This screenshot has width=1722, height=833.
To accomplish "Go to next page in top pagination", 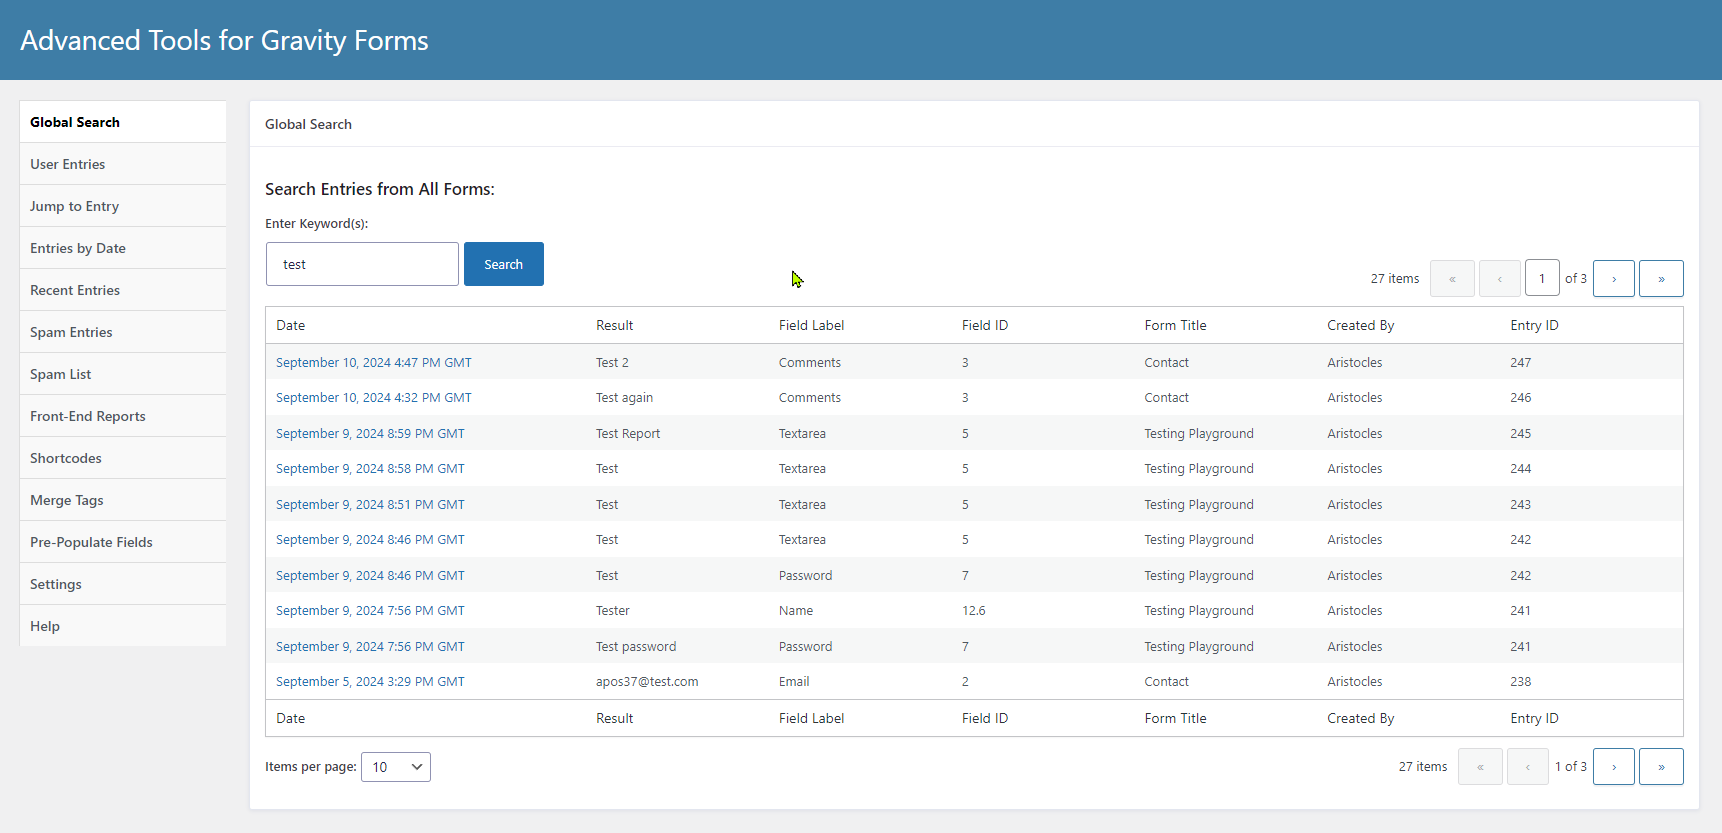I will click(1613, 279).
